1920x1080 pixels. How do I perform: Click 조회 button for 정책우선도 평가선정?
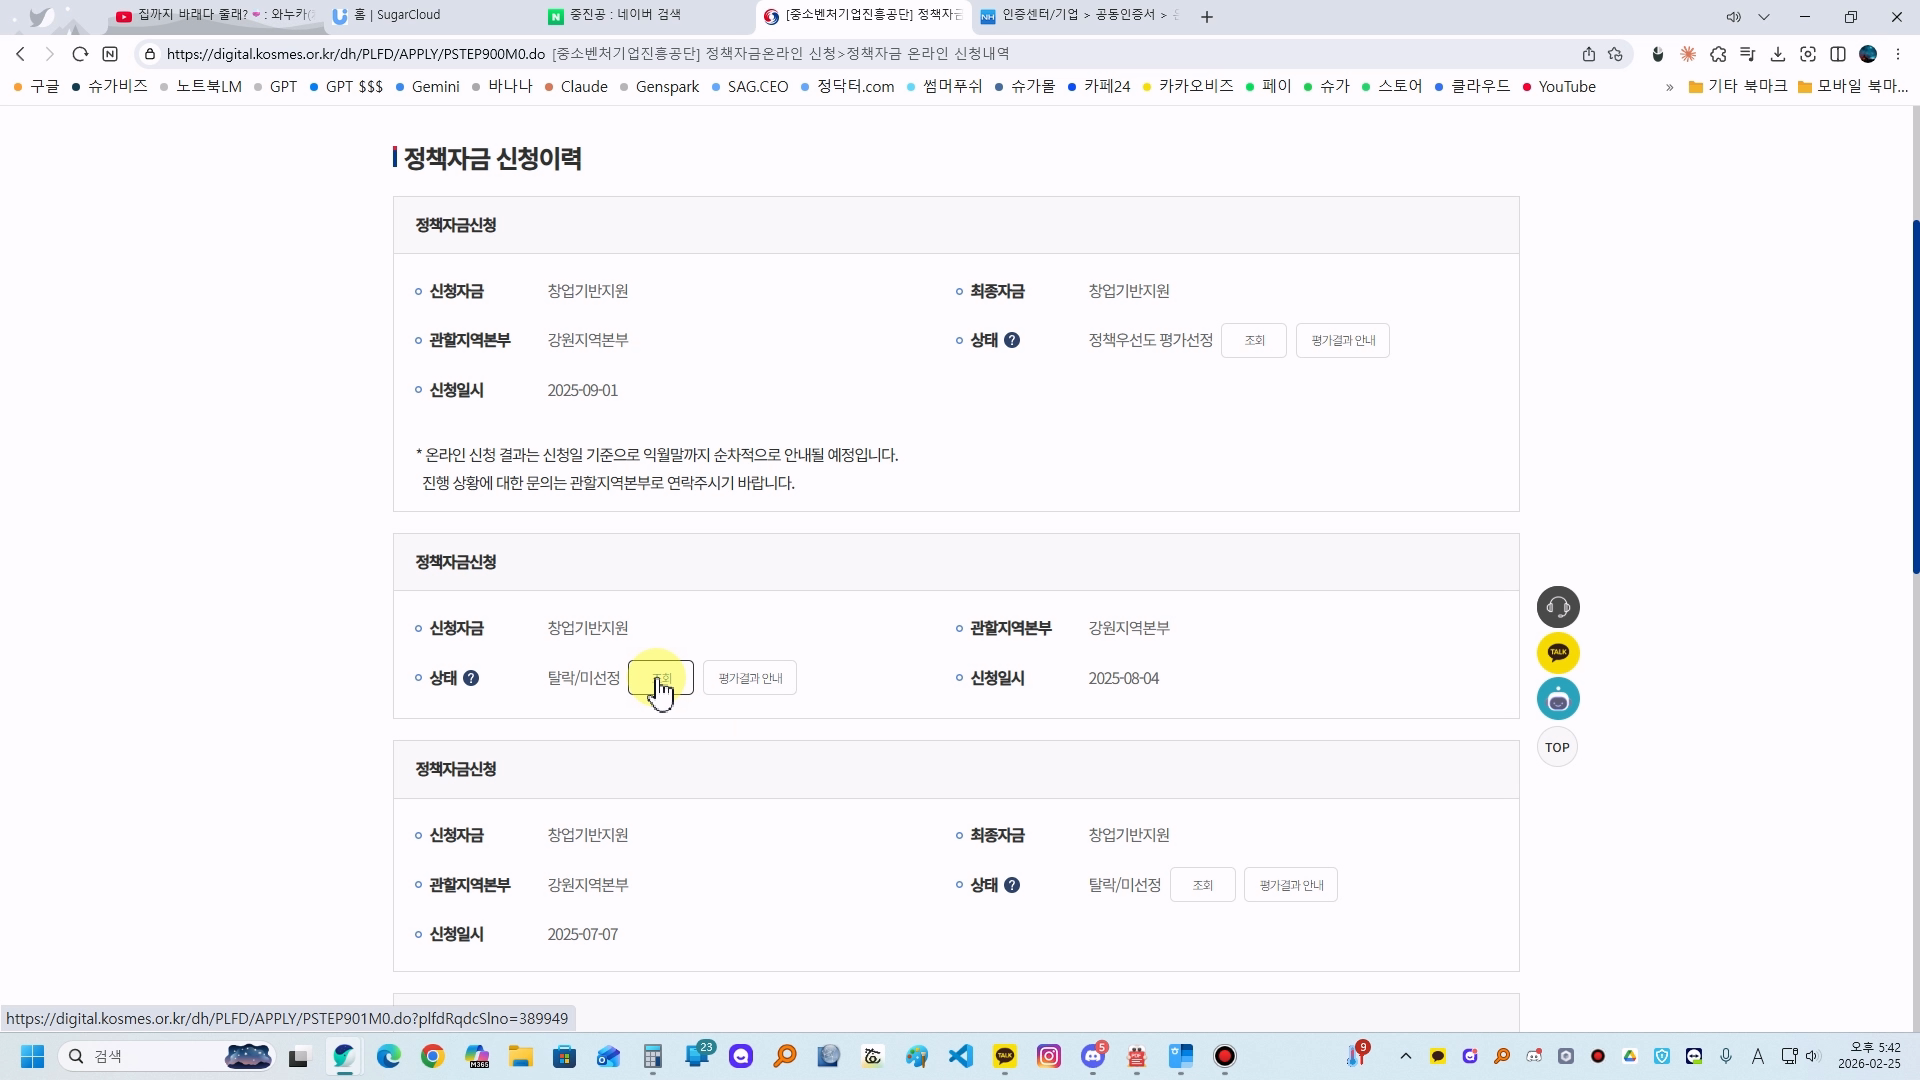1253,340
